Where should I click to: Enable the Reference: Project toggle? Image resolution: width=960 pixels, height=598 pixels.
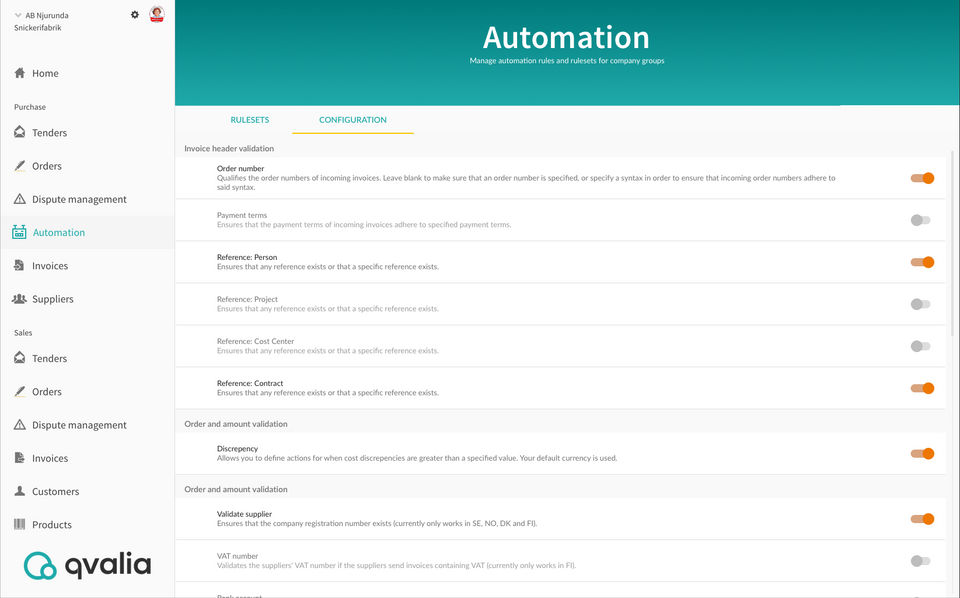[920, 304]
